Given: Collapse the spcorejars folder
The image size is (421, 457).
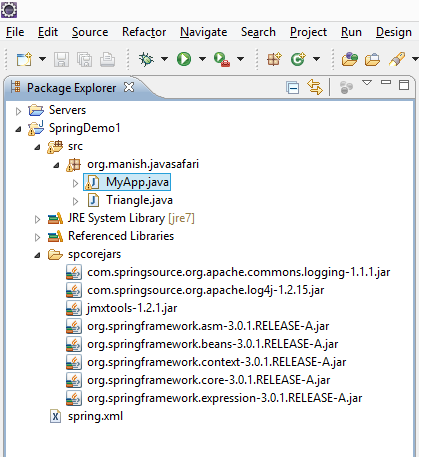Looking at the screenshot, I should 37,255.
